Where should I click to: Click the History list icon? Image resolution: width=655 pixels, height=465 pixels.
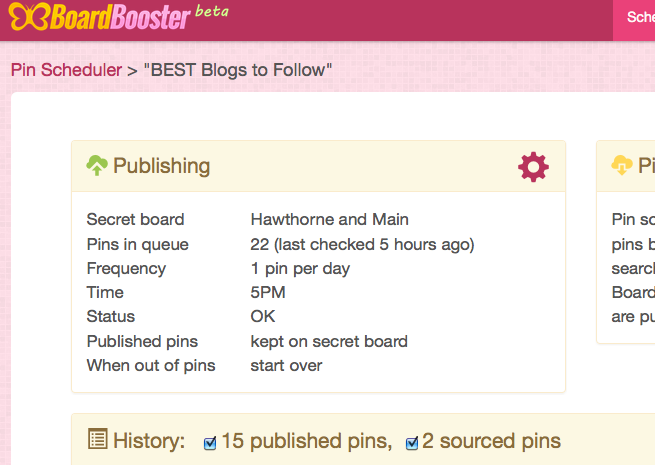click(x=98, y=439)
